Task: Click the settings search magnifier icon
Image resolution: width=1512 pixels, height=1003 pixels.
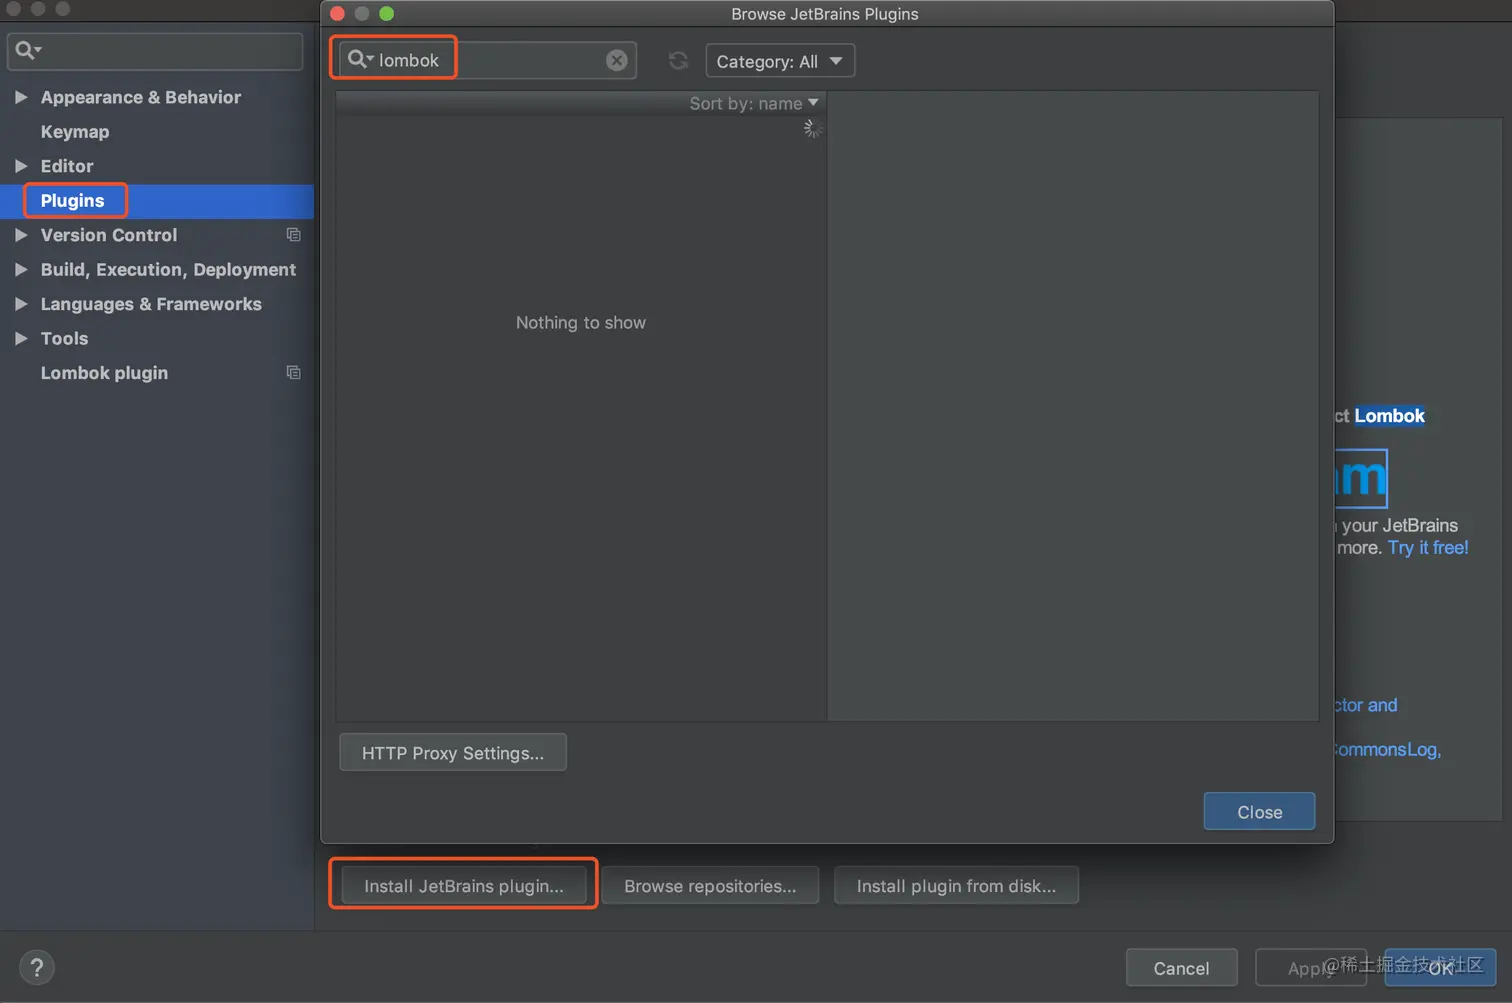Action: [27, 50]
